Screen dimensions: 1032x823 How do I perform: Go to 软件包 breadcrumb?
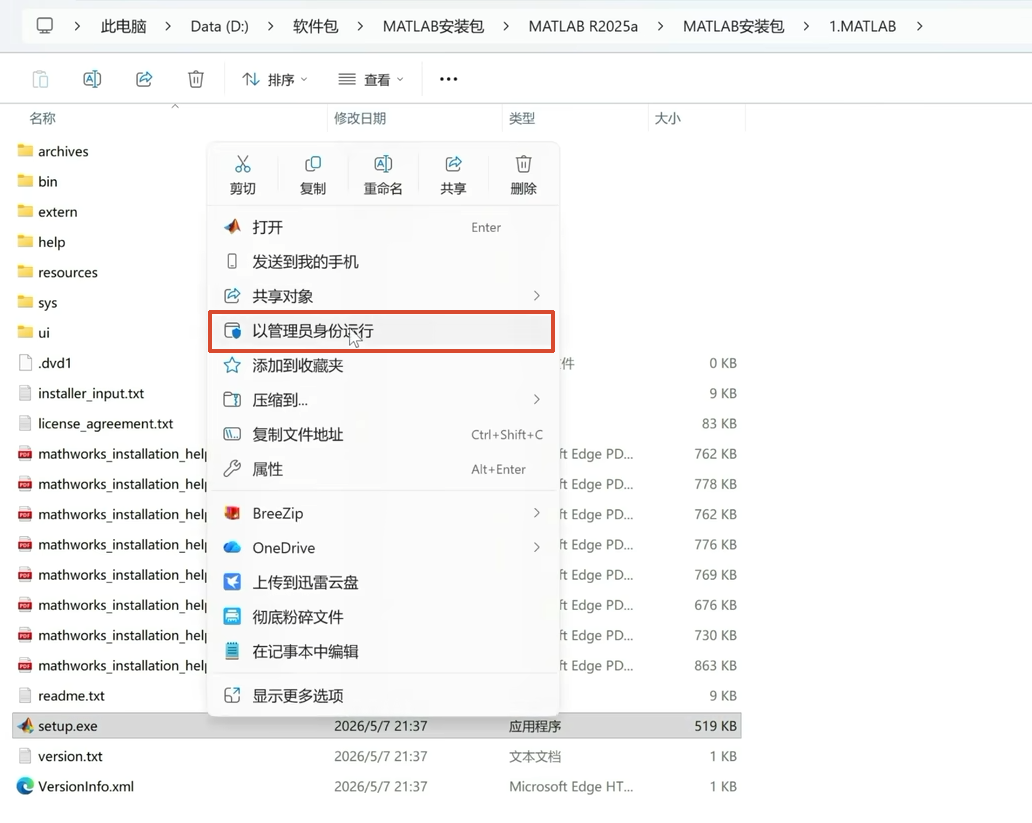pyautogui.click(x=316, y=26)
